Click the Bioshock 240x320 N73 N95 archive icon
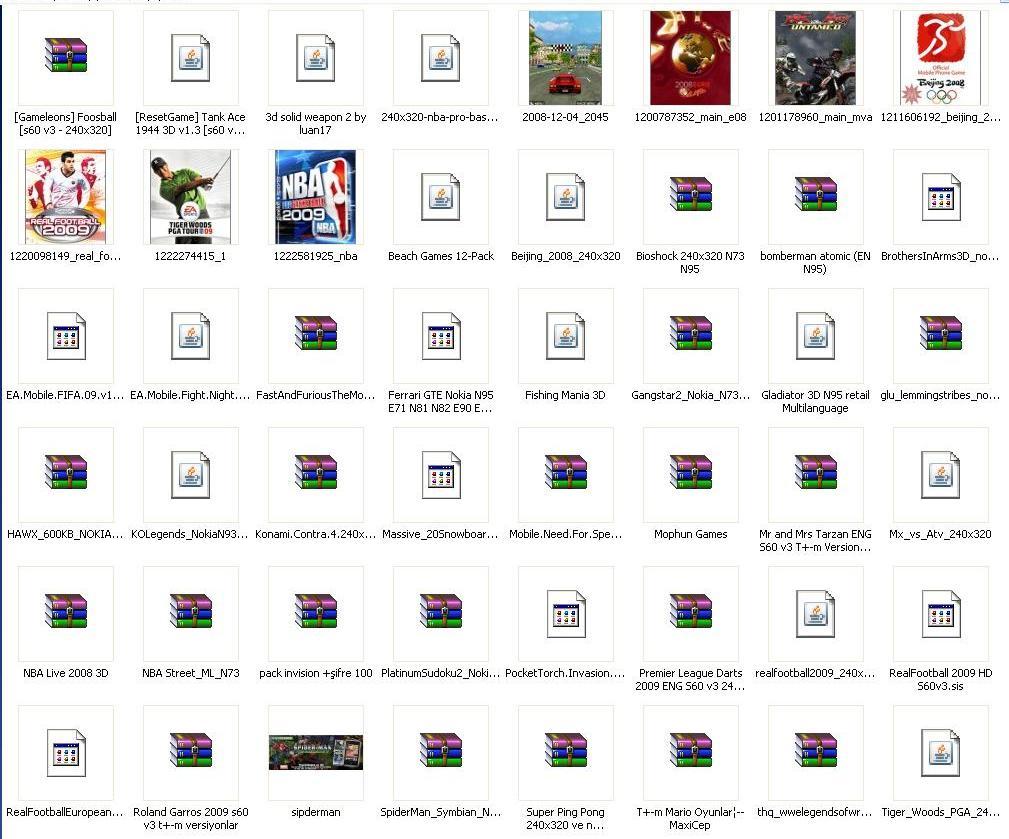The width and height of the screenshot is (1009, 839). pyautogui.click(x=690, y=194)
